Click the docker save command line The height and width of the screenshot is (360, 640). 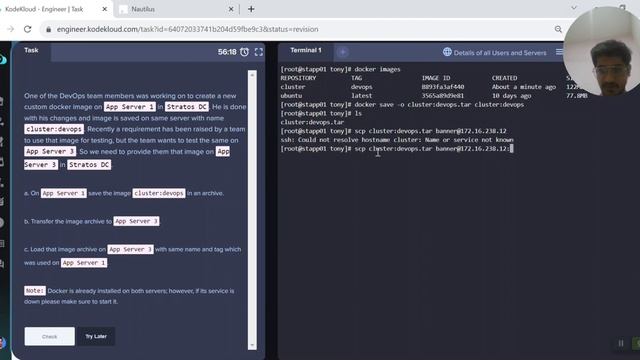point(402,104)
